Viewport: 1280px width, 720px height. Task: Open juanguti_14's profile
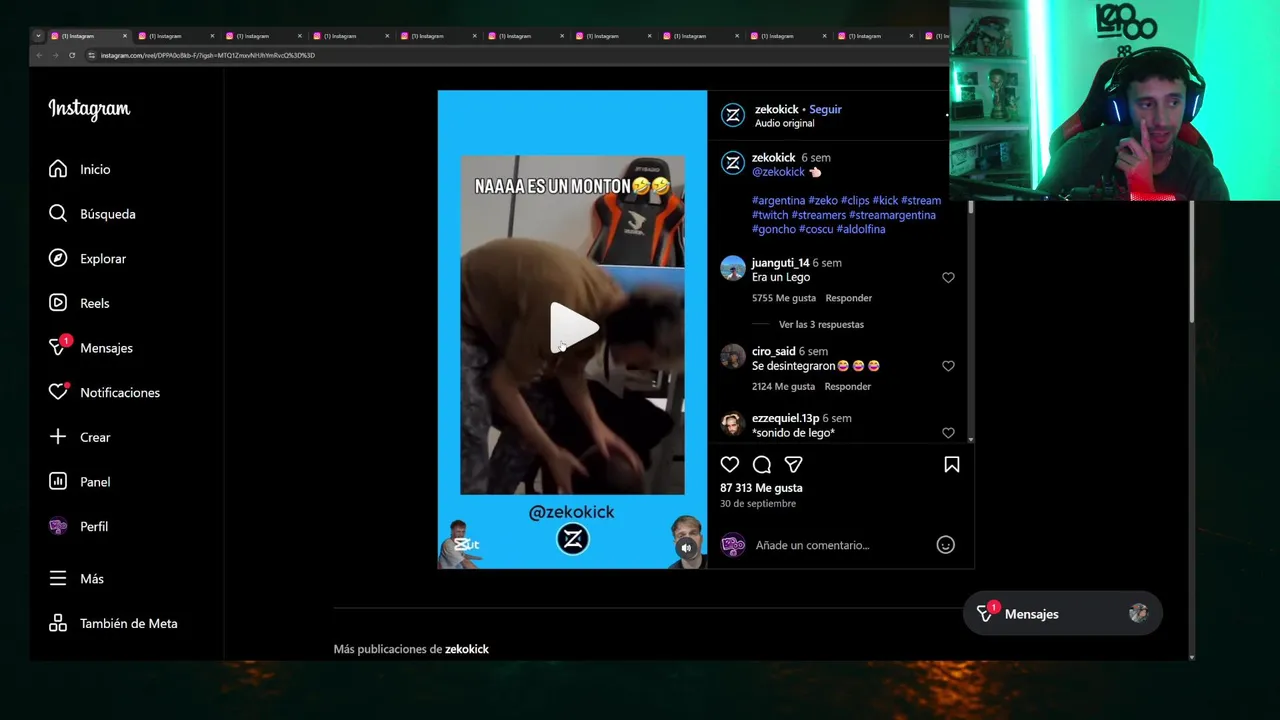pos(780,263)
